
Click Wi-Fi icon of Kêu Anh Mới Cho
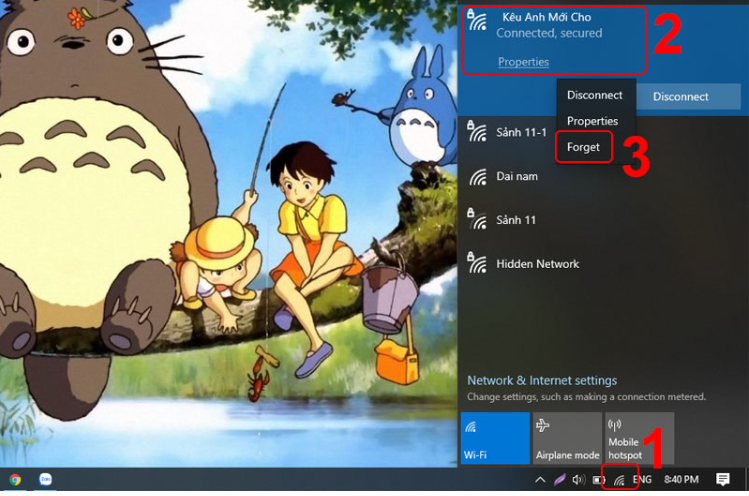click(x=477, y=20)
